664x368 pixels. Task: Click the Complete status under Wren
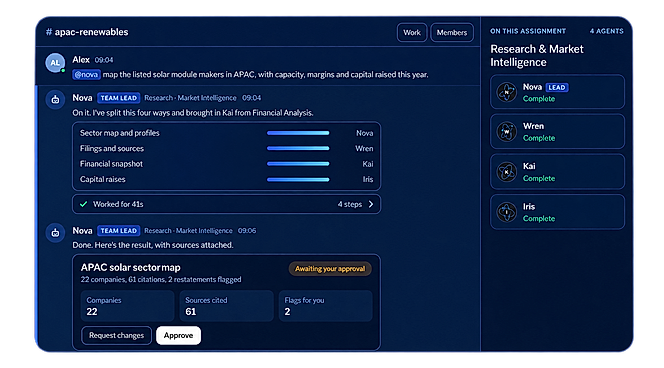(539, 138)
